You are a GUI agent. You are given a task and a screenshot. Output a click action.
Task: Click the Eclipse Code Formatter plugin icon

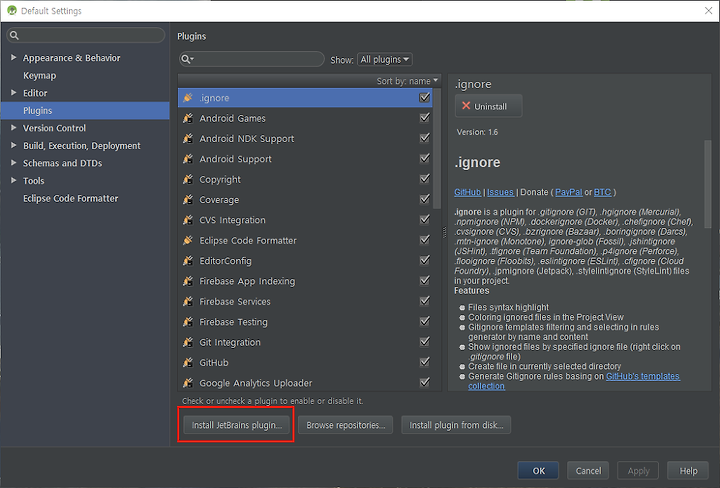click(188, 240)
